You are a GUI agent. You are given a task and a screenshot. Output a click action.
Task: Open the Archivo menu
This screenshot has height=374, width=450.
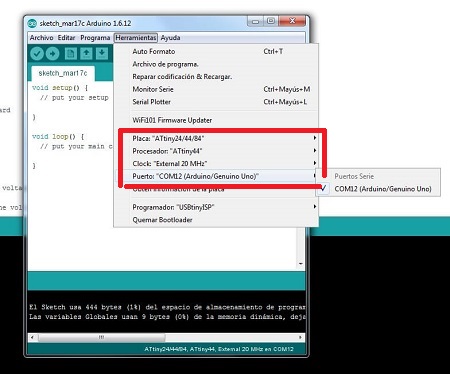click(x=41, y=38)
